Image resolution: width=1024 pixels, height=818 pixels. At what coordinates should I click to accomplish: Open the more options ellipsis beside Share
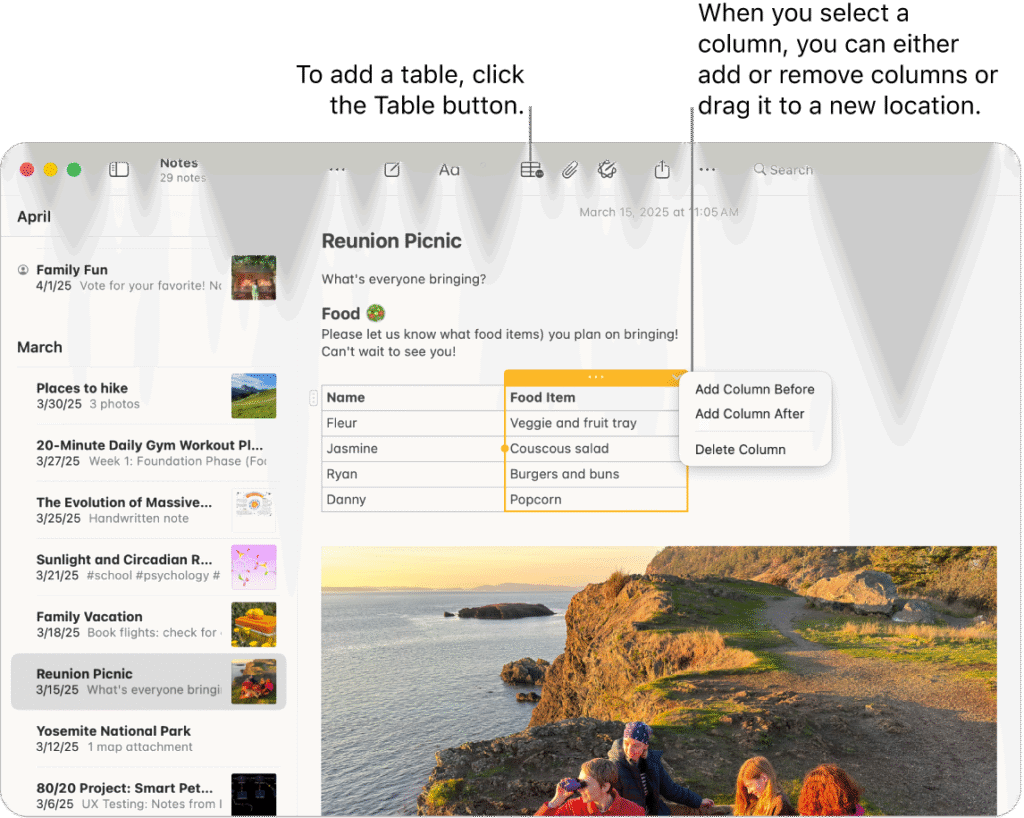[x=707, y=170]
